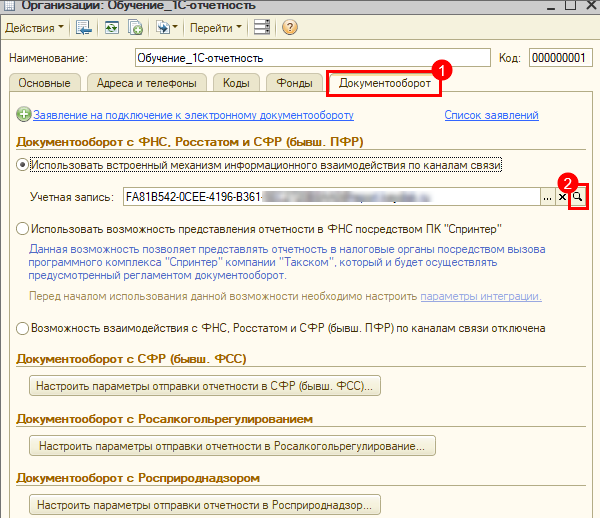Viewport: 600px width, 518px height.
Task: Select the option that disables channel interaction
Action: (23, 327)
